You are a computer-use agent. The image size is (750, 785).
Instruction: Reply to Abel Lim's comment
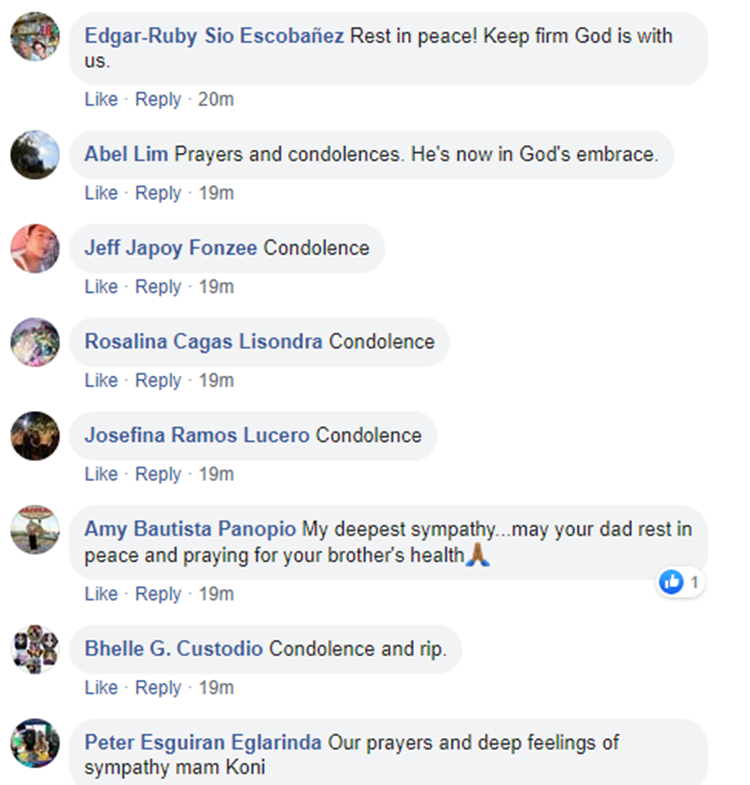point(158,193)
